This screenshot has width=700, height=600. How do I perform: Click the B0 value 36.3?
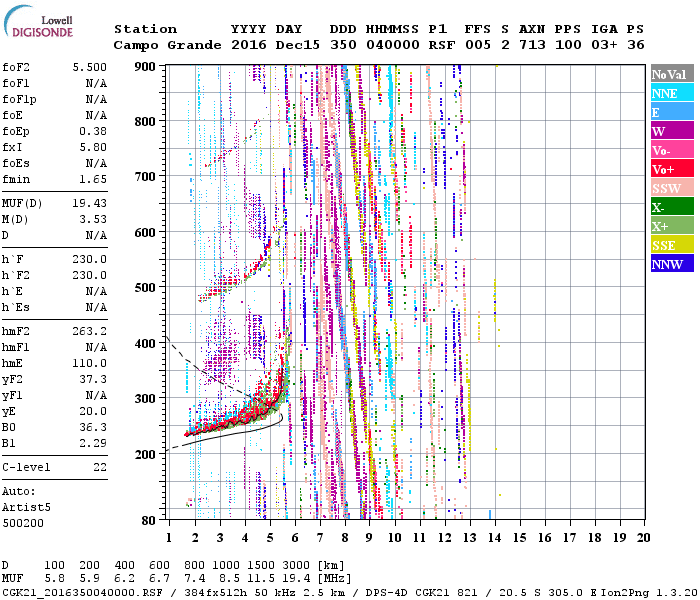pyautogui.click(x=93, y=427)
